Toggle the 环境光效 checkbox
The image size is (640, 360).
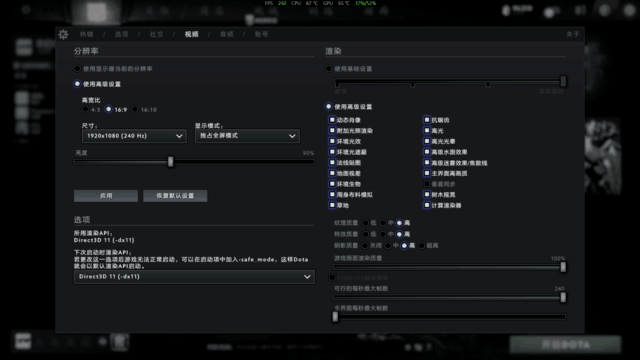332,141
